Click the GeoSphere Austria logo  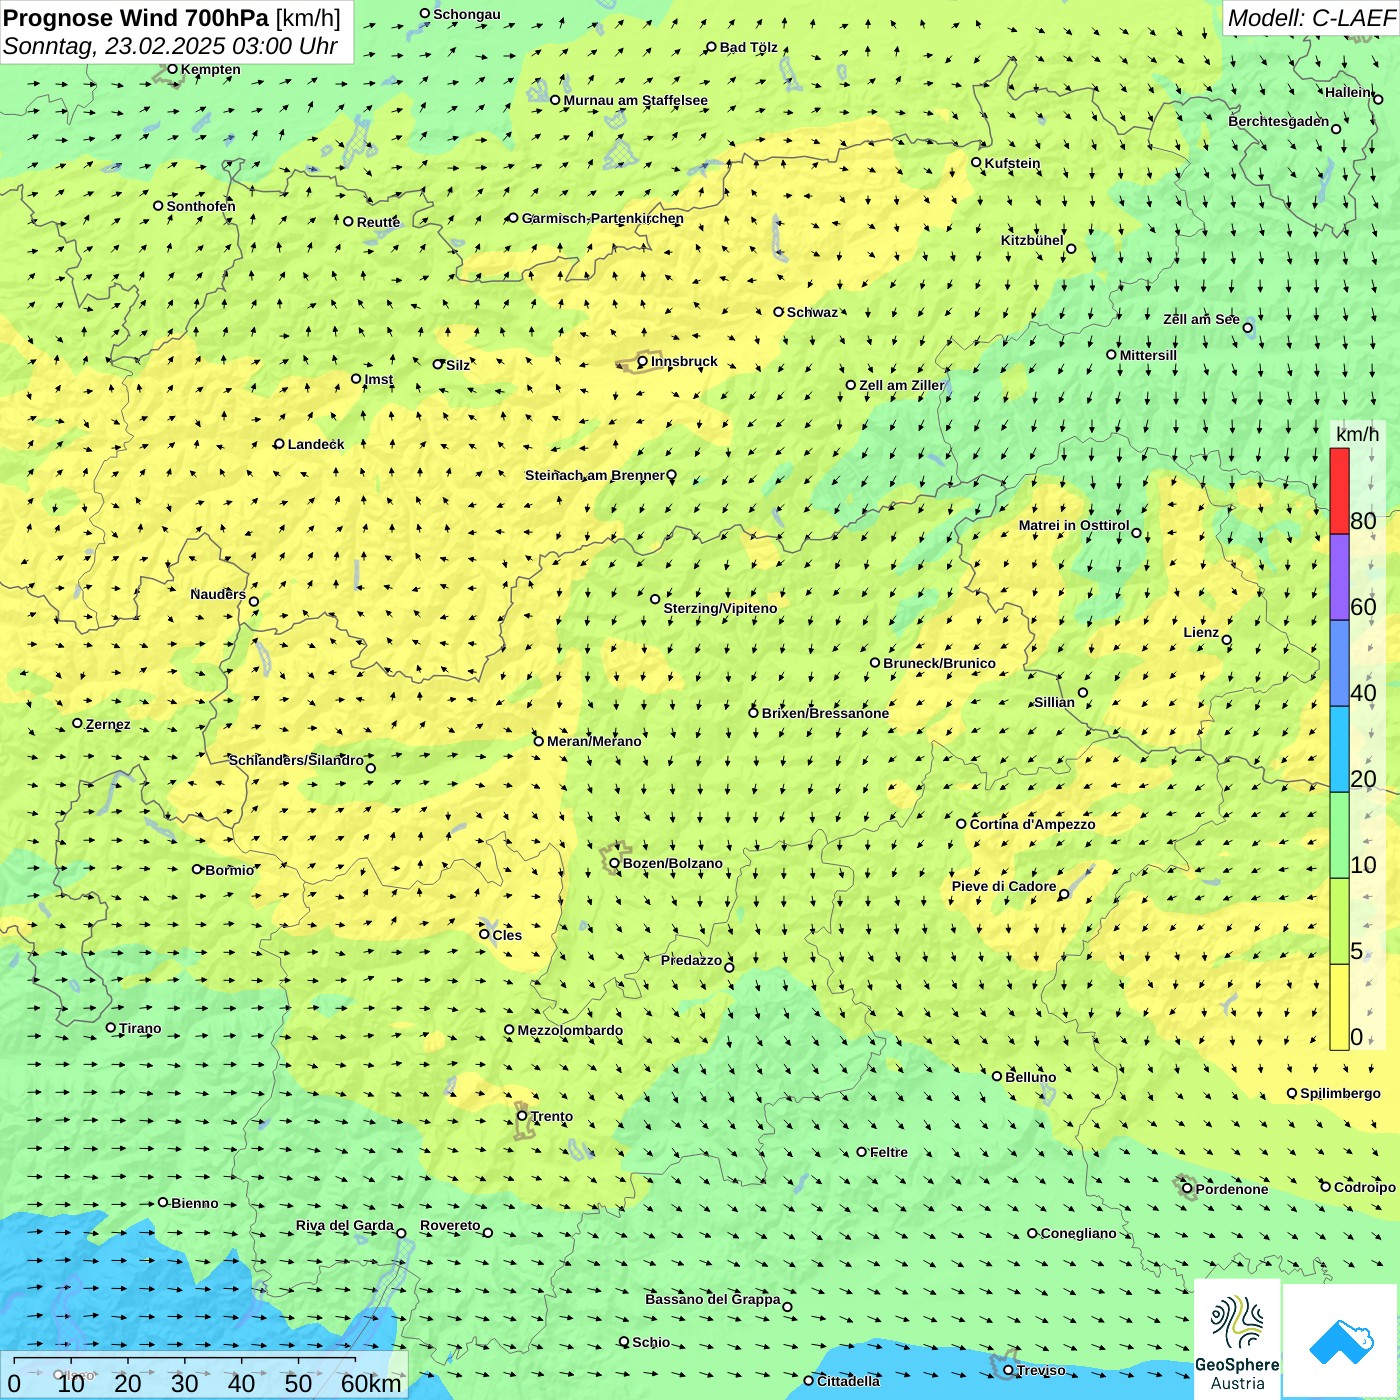coord(1237,1339)
